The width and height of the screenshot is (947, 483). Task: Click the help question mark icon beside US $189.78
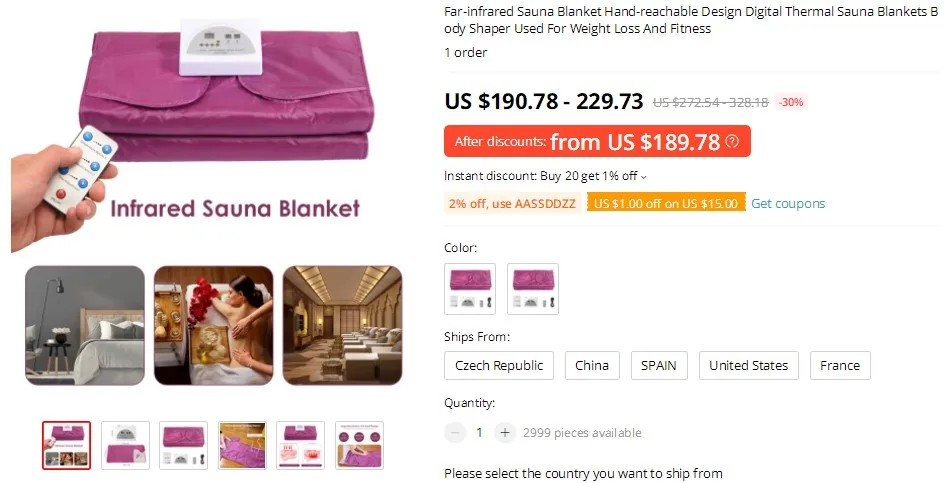732,141
